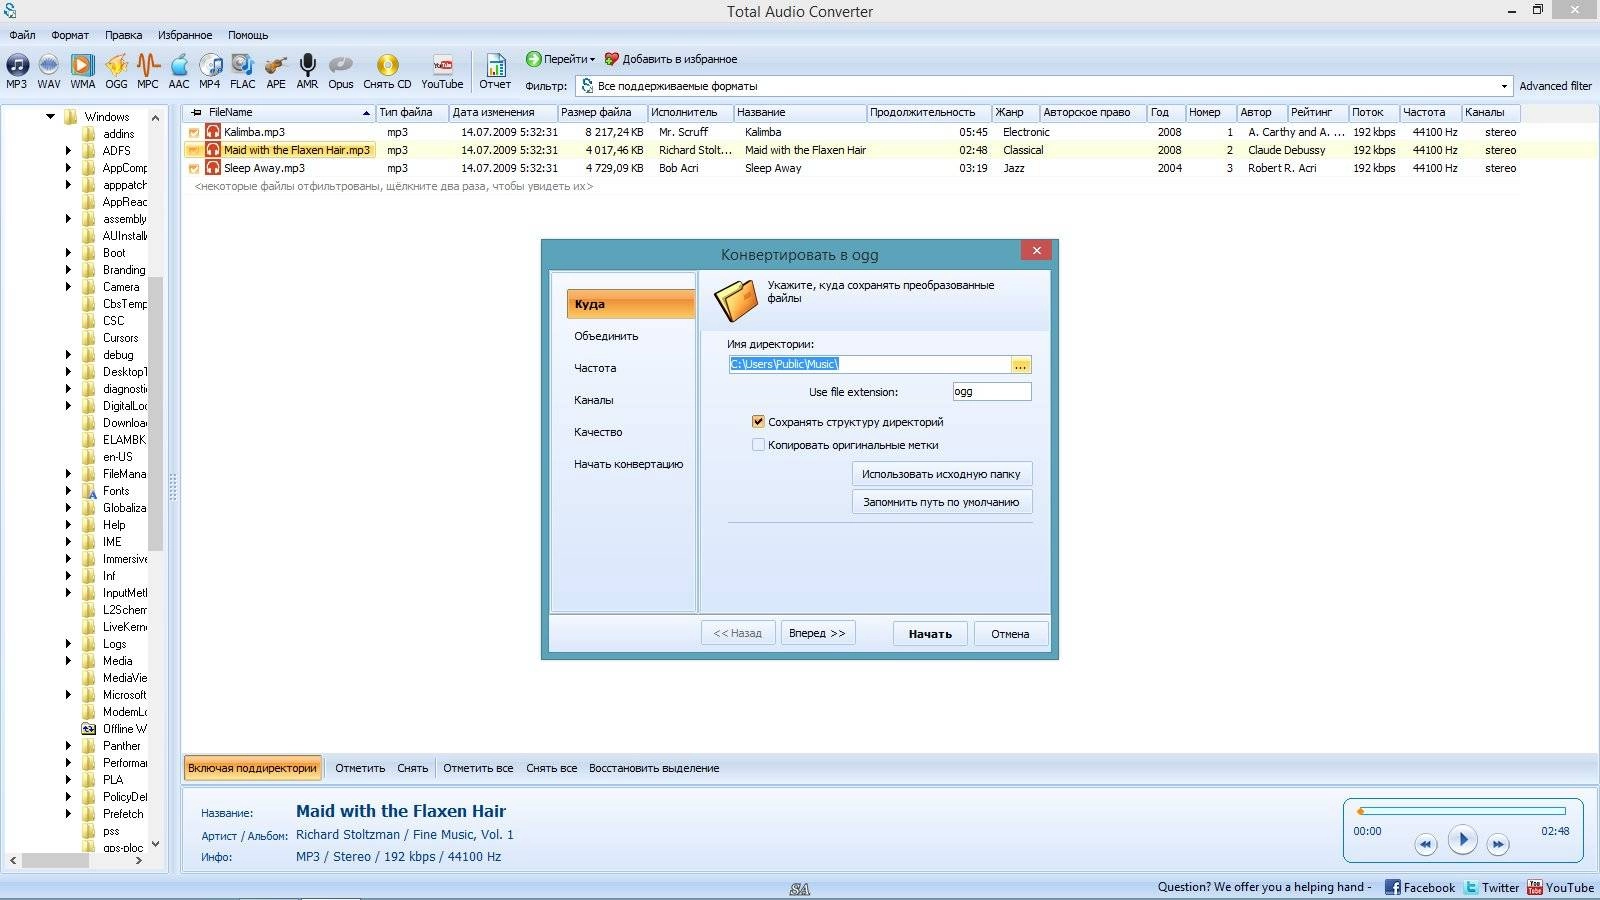Click the WMA format icon
Screen dimensions: 1600x900
click(x=83, y=71)
